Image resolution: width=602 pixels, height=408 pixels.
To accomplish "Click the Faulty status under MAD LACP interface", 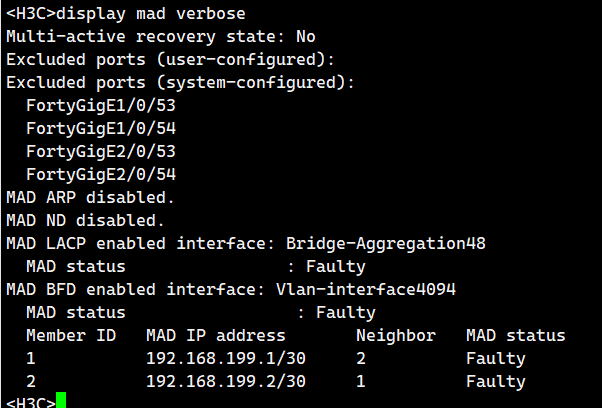I will pyautogui.click(x=335, y=267).
